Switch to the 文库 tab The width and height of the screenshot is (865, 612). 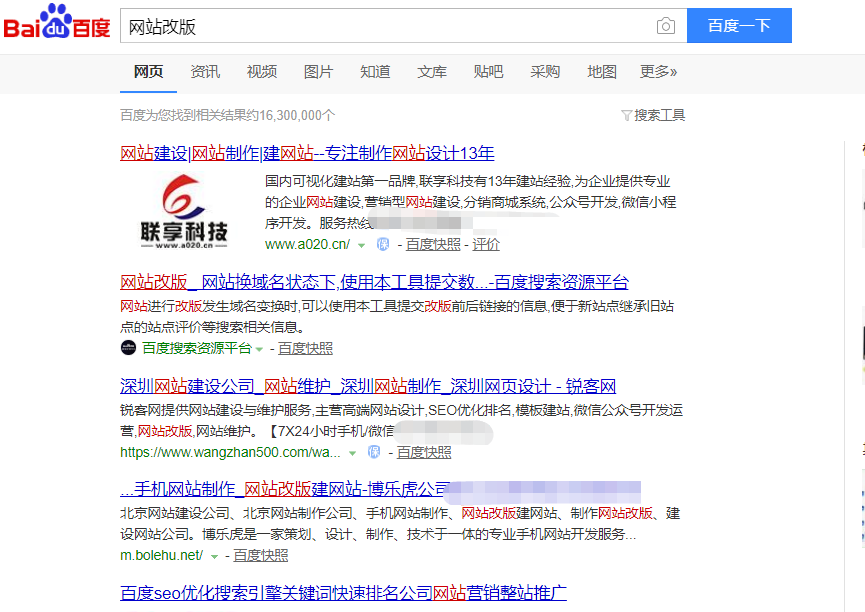click(x=432, y=72)
